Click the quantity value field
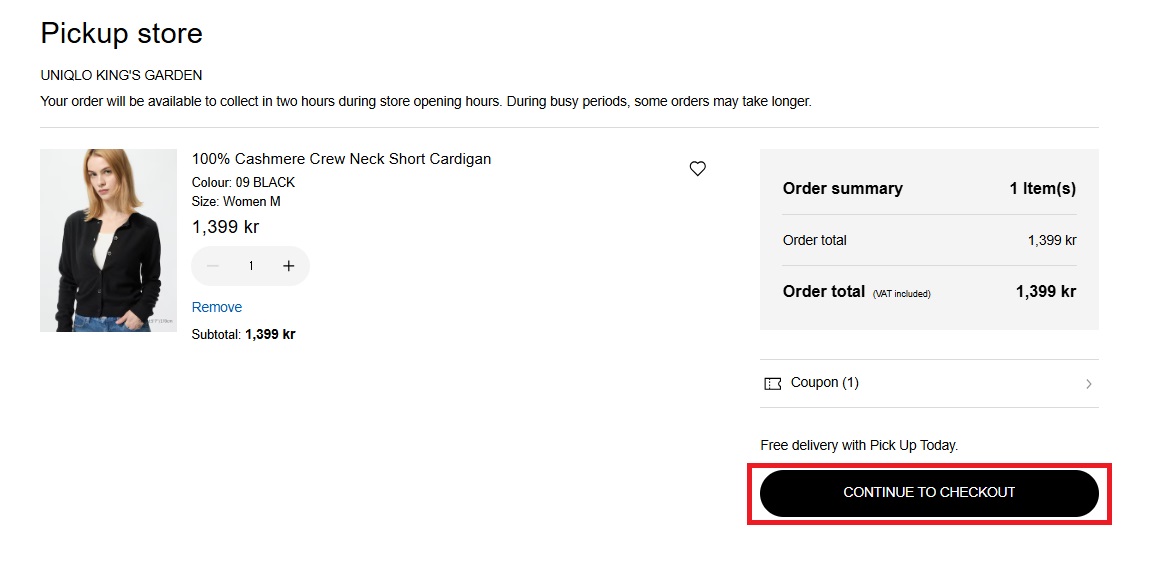Image resolution: width=1168 pixels, height=567 pixels. tap(251, 266)
